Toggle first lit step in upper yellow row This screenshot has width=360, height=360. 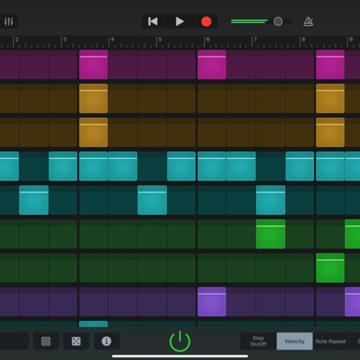coord(93,98)
